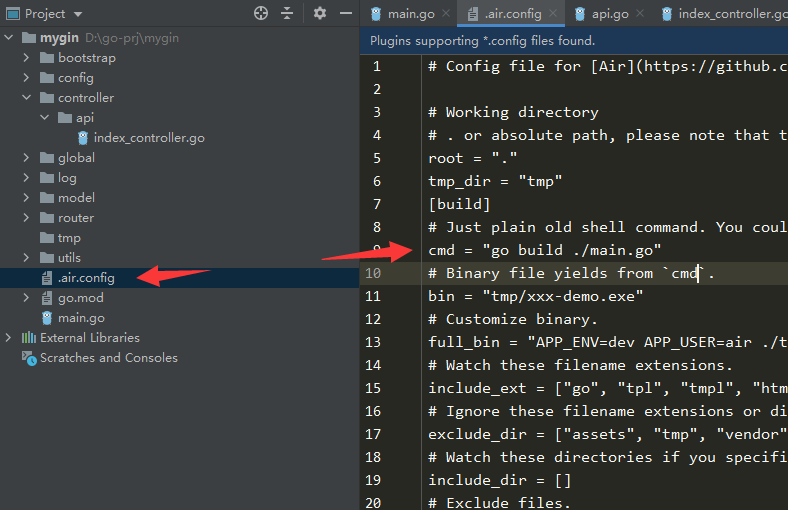Image resolution: width=788 pixels, height=510 pixels.
Task: Expand the config folder
Action: [x=26, y=77]
